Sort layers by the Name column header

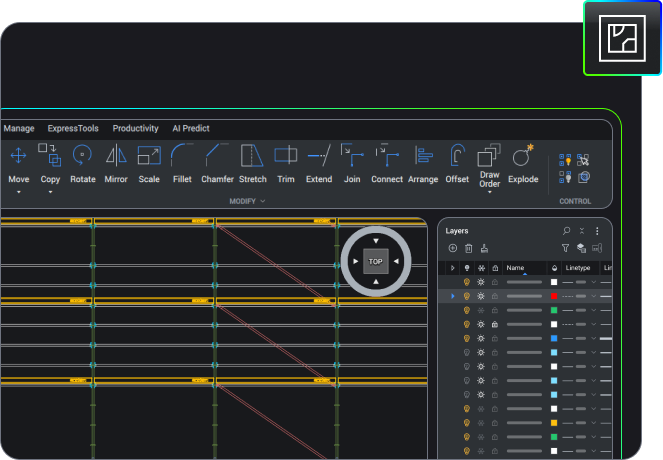(x=516, y=268)
